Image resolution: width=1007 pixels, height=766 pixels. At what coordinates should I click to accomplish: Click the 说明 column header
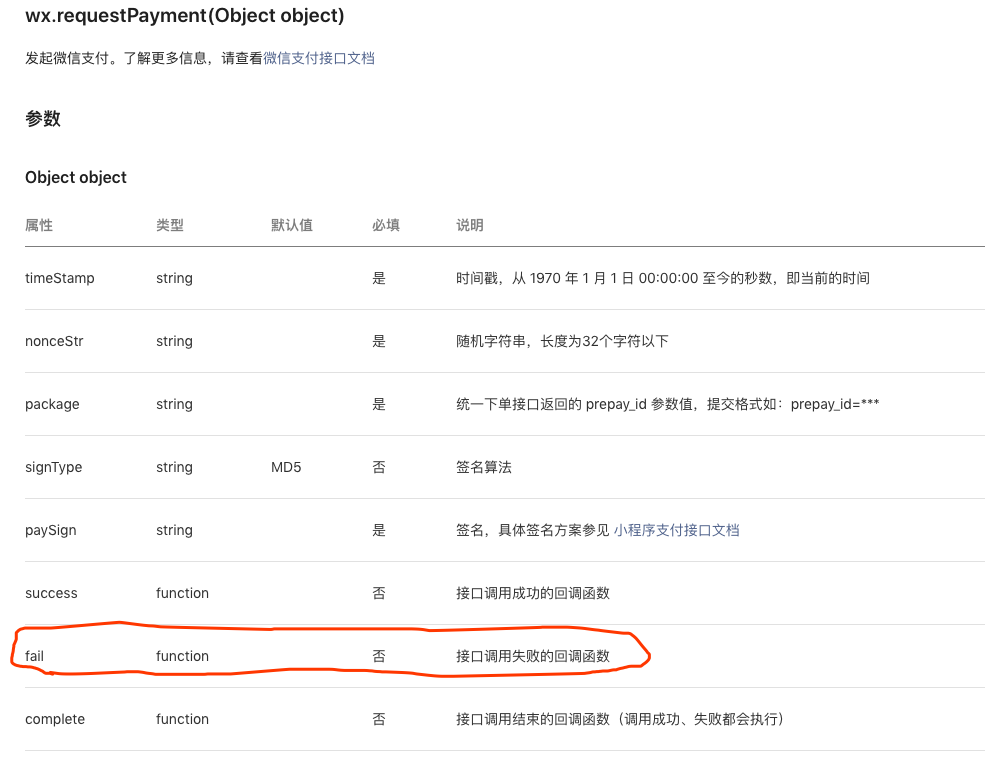[469, 225]
